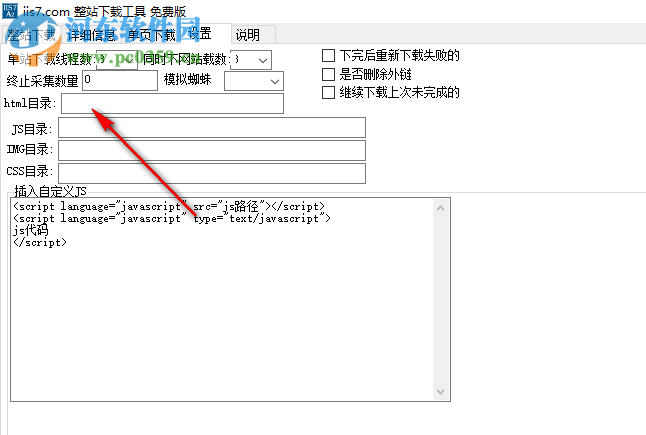
Task: Click the 终止采集数量 field
Action: tap(120, 80)
